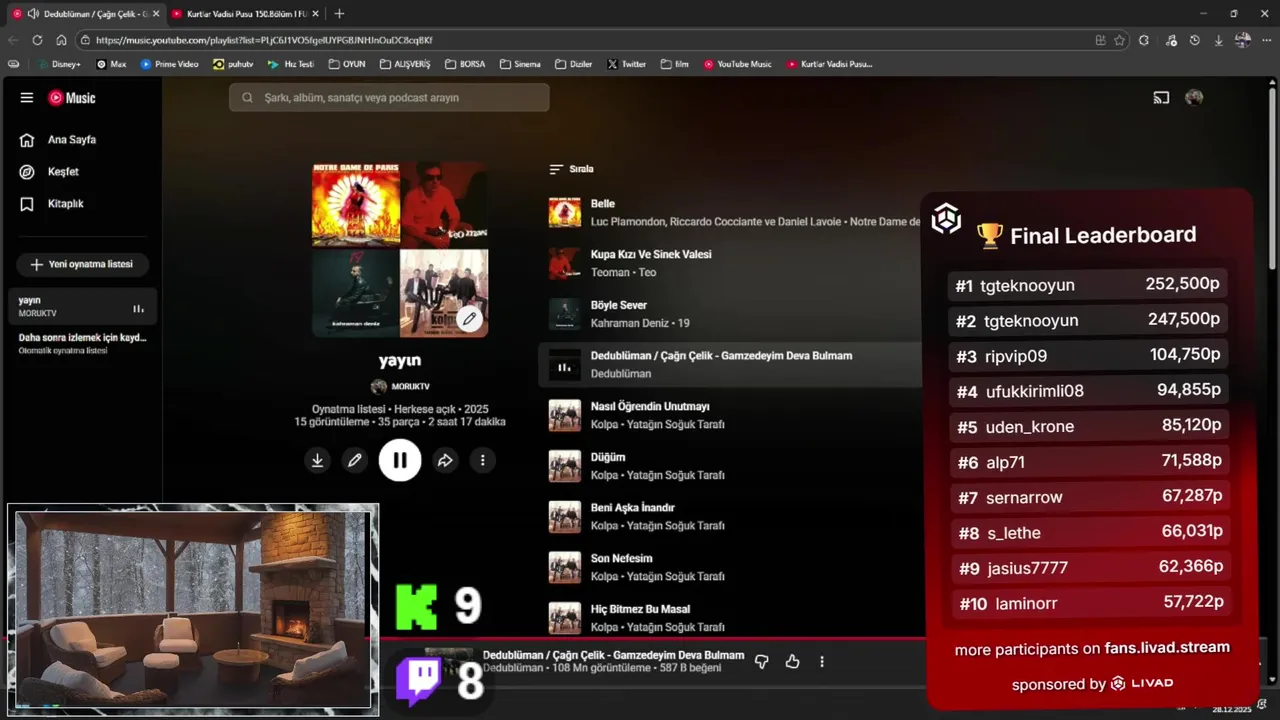The image size is (1280, 720).
Task: Open the browser history icon
Action: click(x=1194, y=40)
